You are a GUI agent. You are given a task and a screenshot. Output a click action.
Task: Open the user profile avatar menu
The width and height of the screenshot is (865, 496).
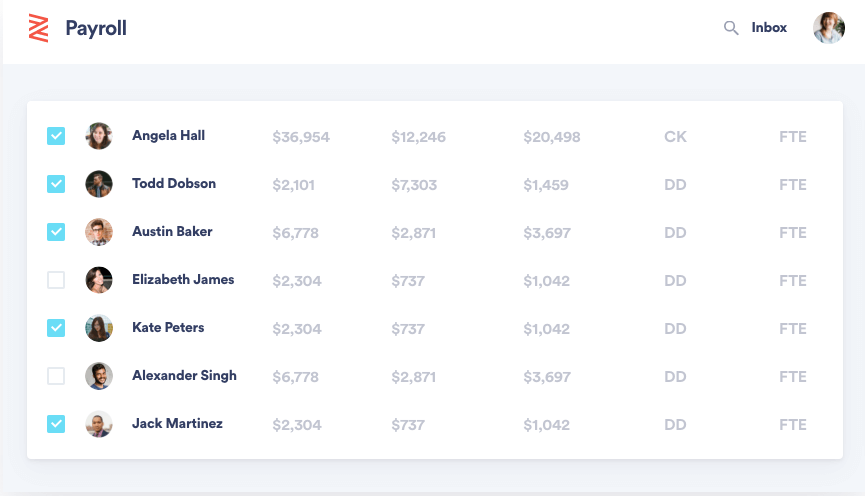[829, 28]
